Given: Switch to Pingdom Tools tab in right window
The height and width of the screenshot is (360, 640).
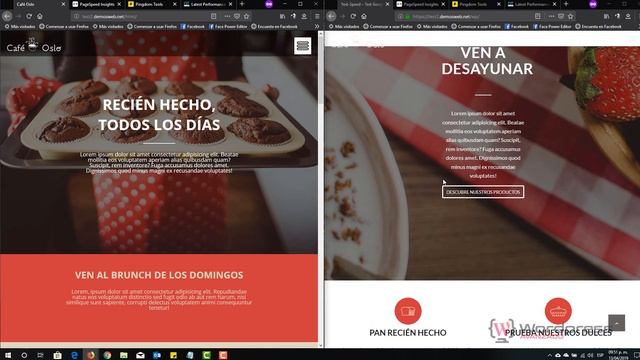Looking at the screenshot, I should tap(476, 4).
